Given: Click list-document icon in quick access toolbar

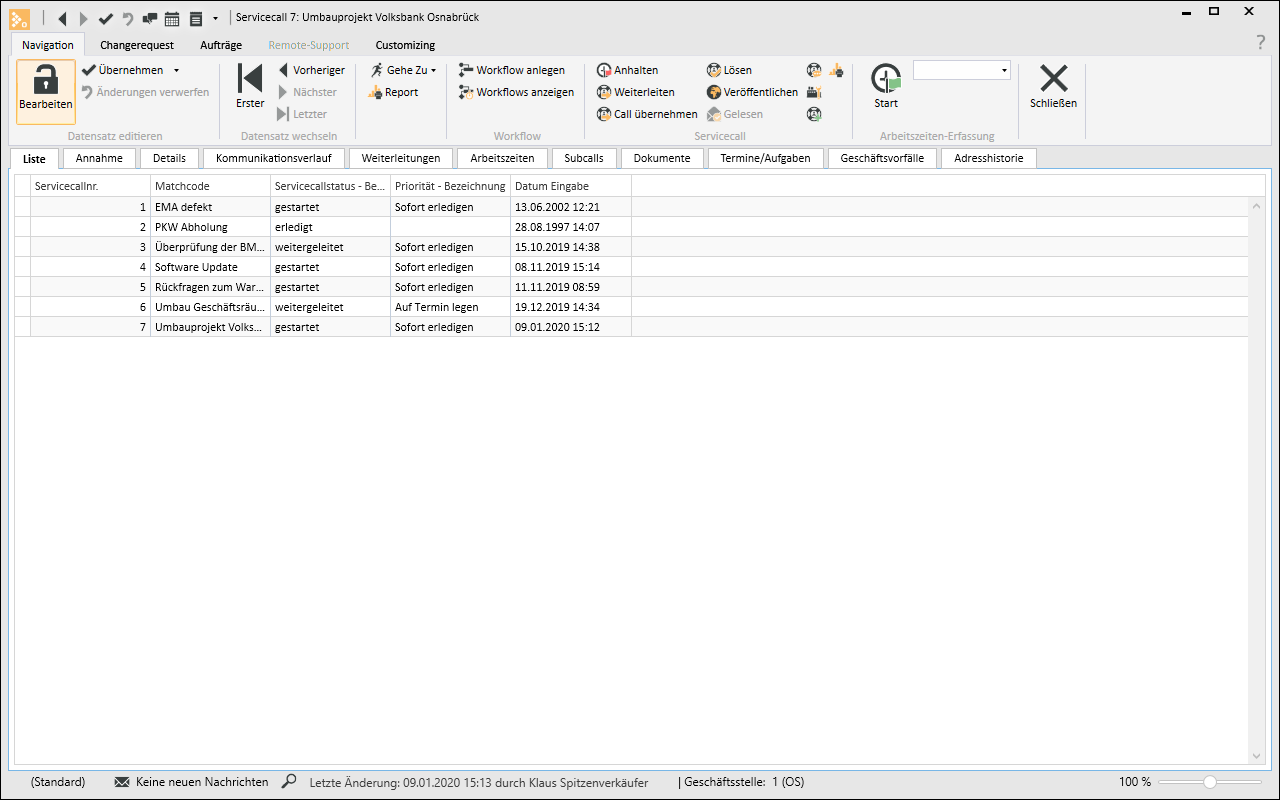Looking at the screenshot, I should pyautogui.click(x=195, y=18).
